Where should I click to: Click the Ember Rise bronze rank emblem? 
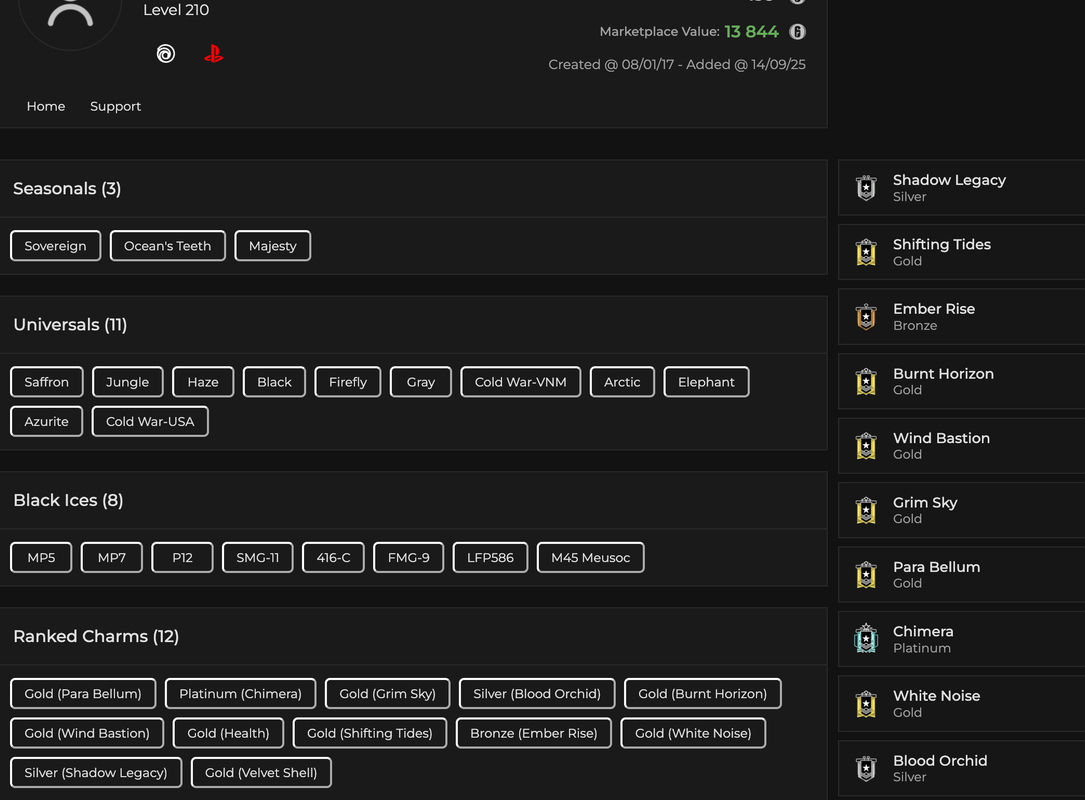tap(866, 316)
